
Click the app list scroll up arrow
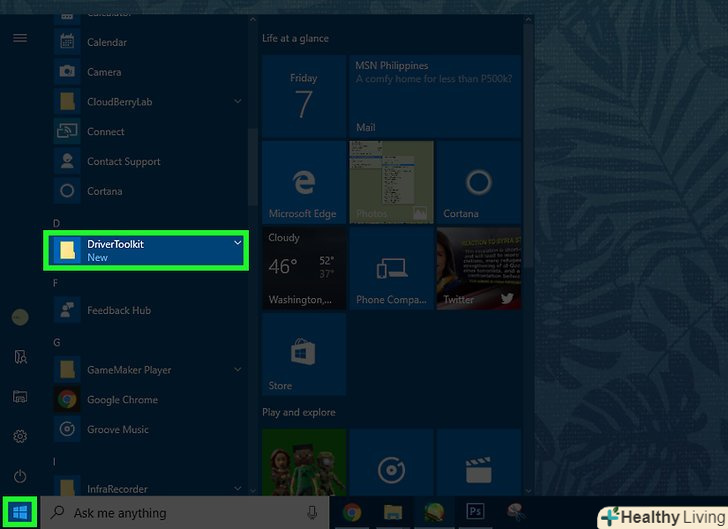(x=253, y=20)
